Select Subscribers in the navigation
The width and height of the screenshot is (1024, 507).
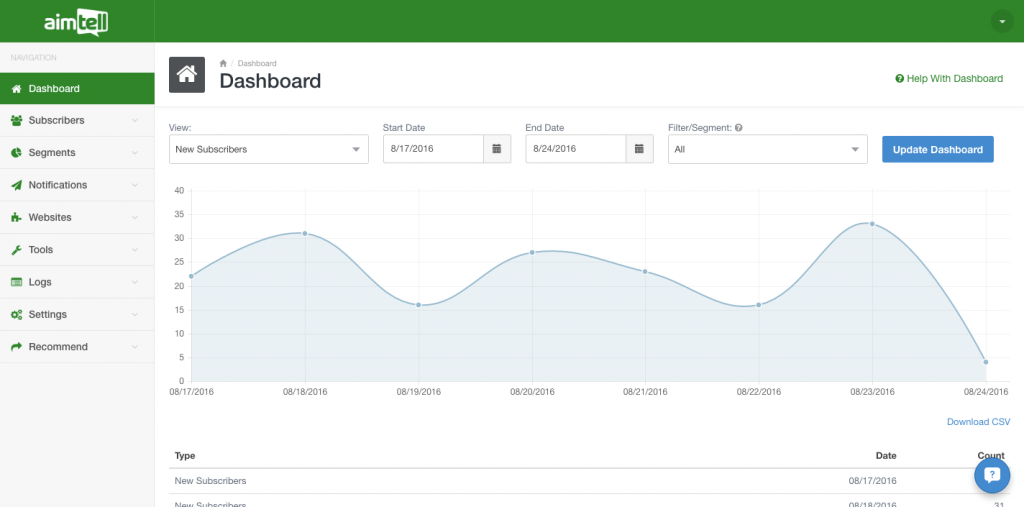coord(77,121)
